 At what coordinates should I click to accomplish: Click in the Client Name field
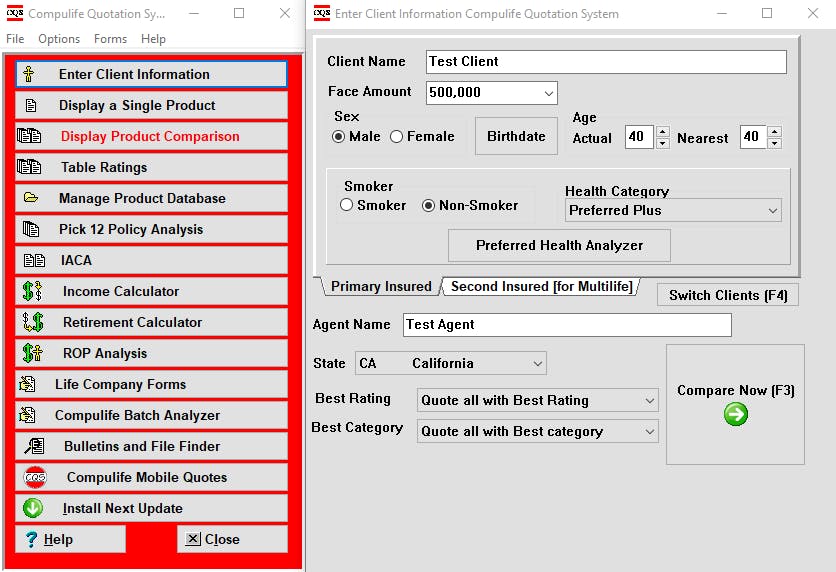coord(606,62)
